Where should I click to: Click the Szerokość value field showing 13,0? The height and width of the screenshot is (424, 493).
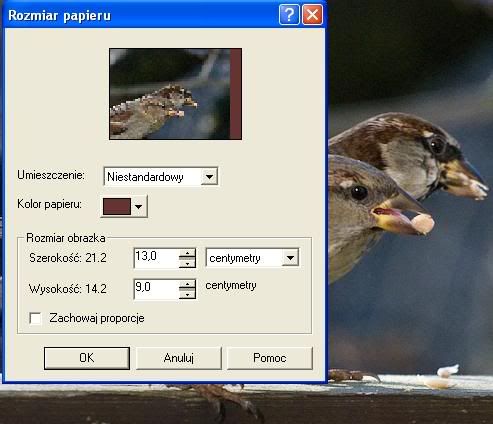tap(156, 258)
